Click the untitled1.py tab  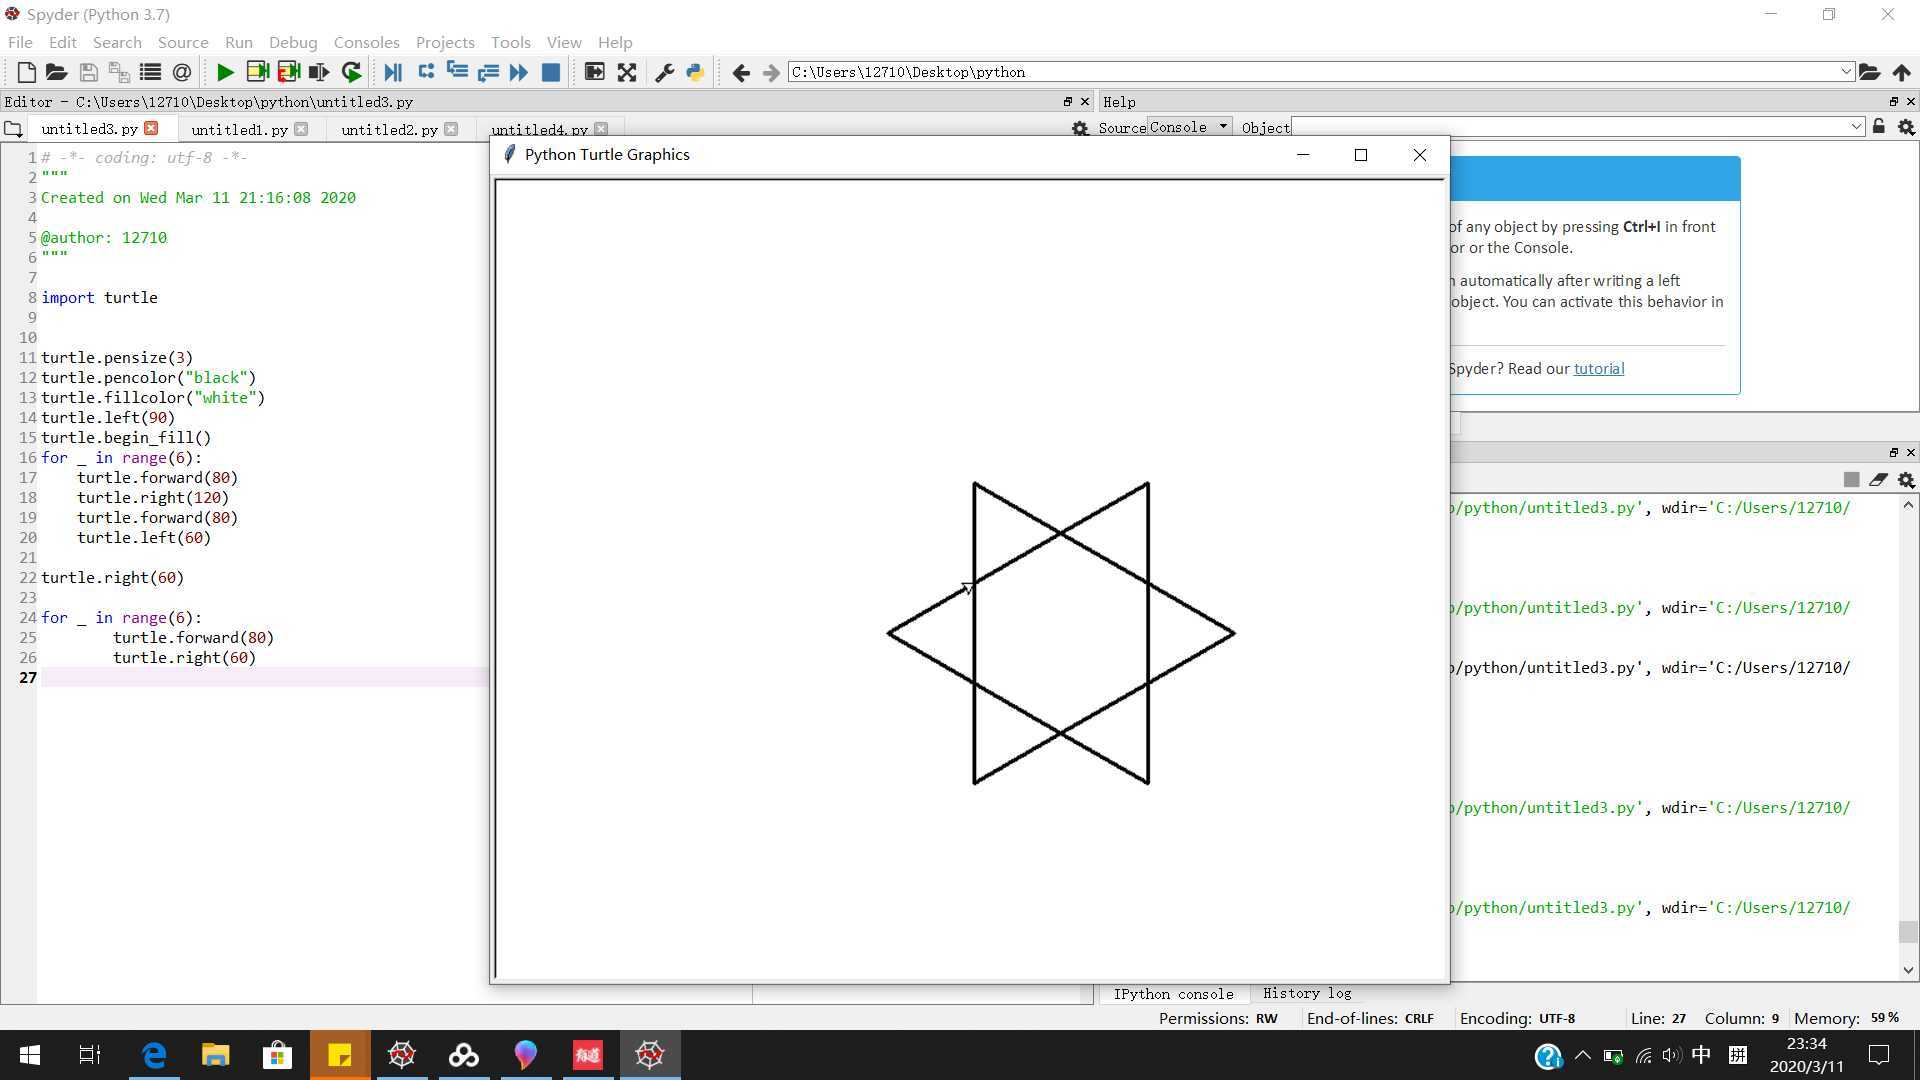239,128
